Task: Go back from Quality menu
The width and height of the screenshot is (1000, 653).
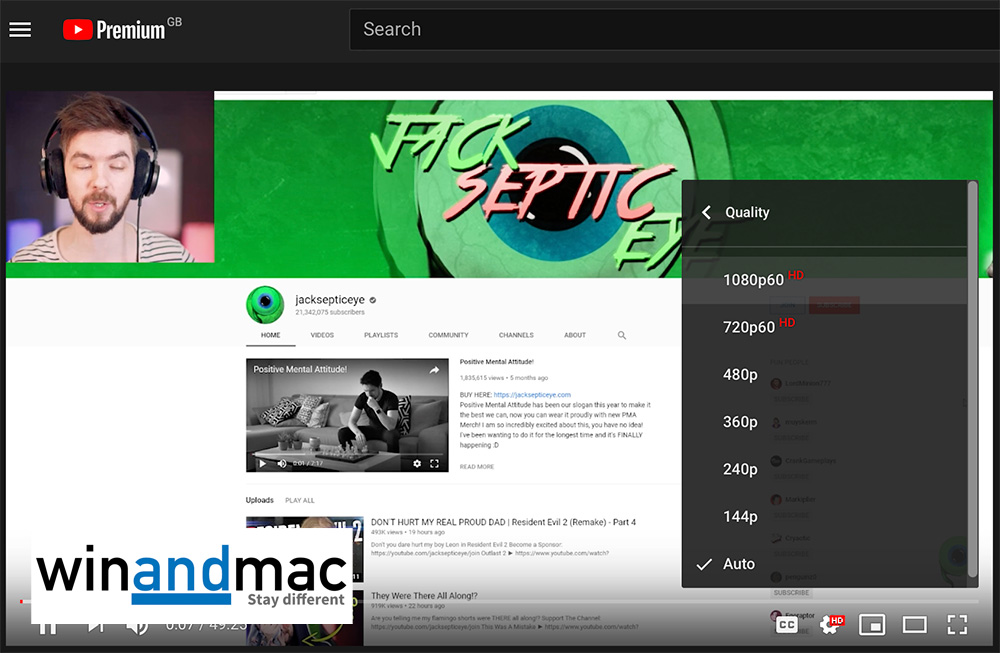Action: tap(706, 212)
